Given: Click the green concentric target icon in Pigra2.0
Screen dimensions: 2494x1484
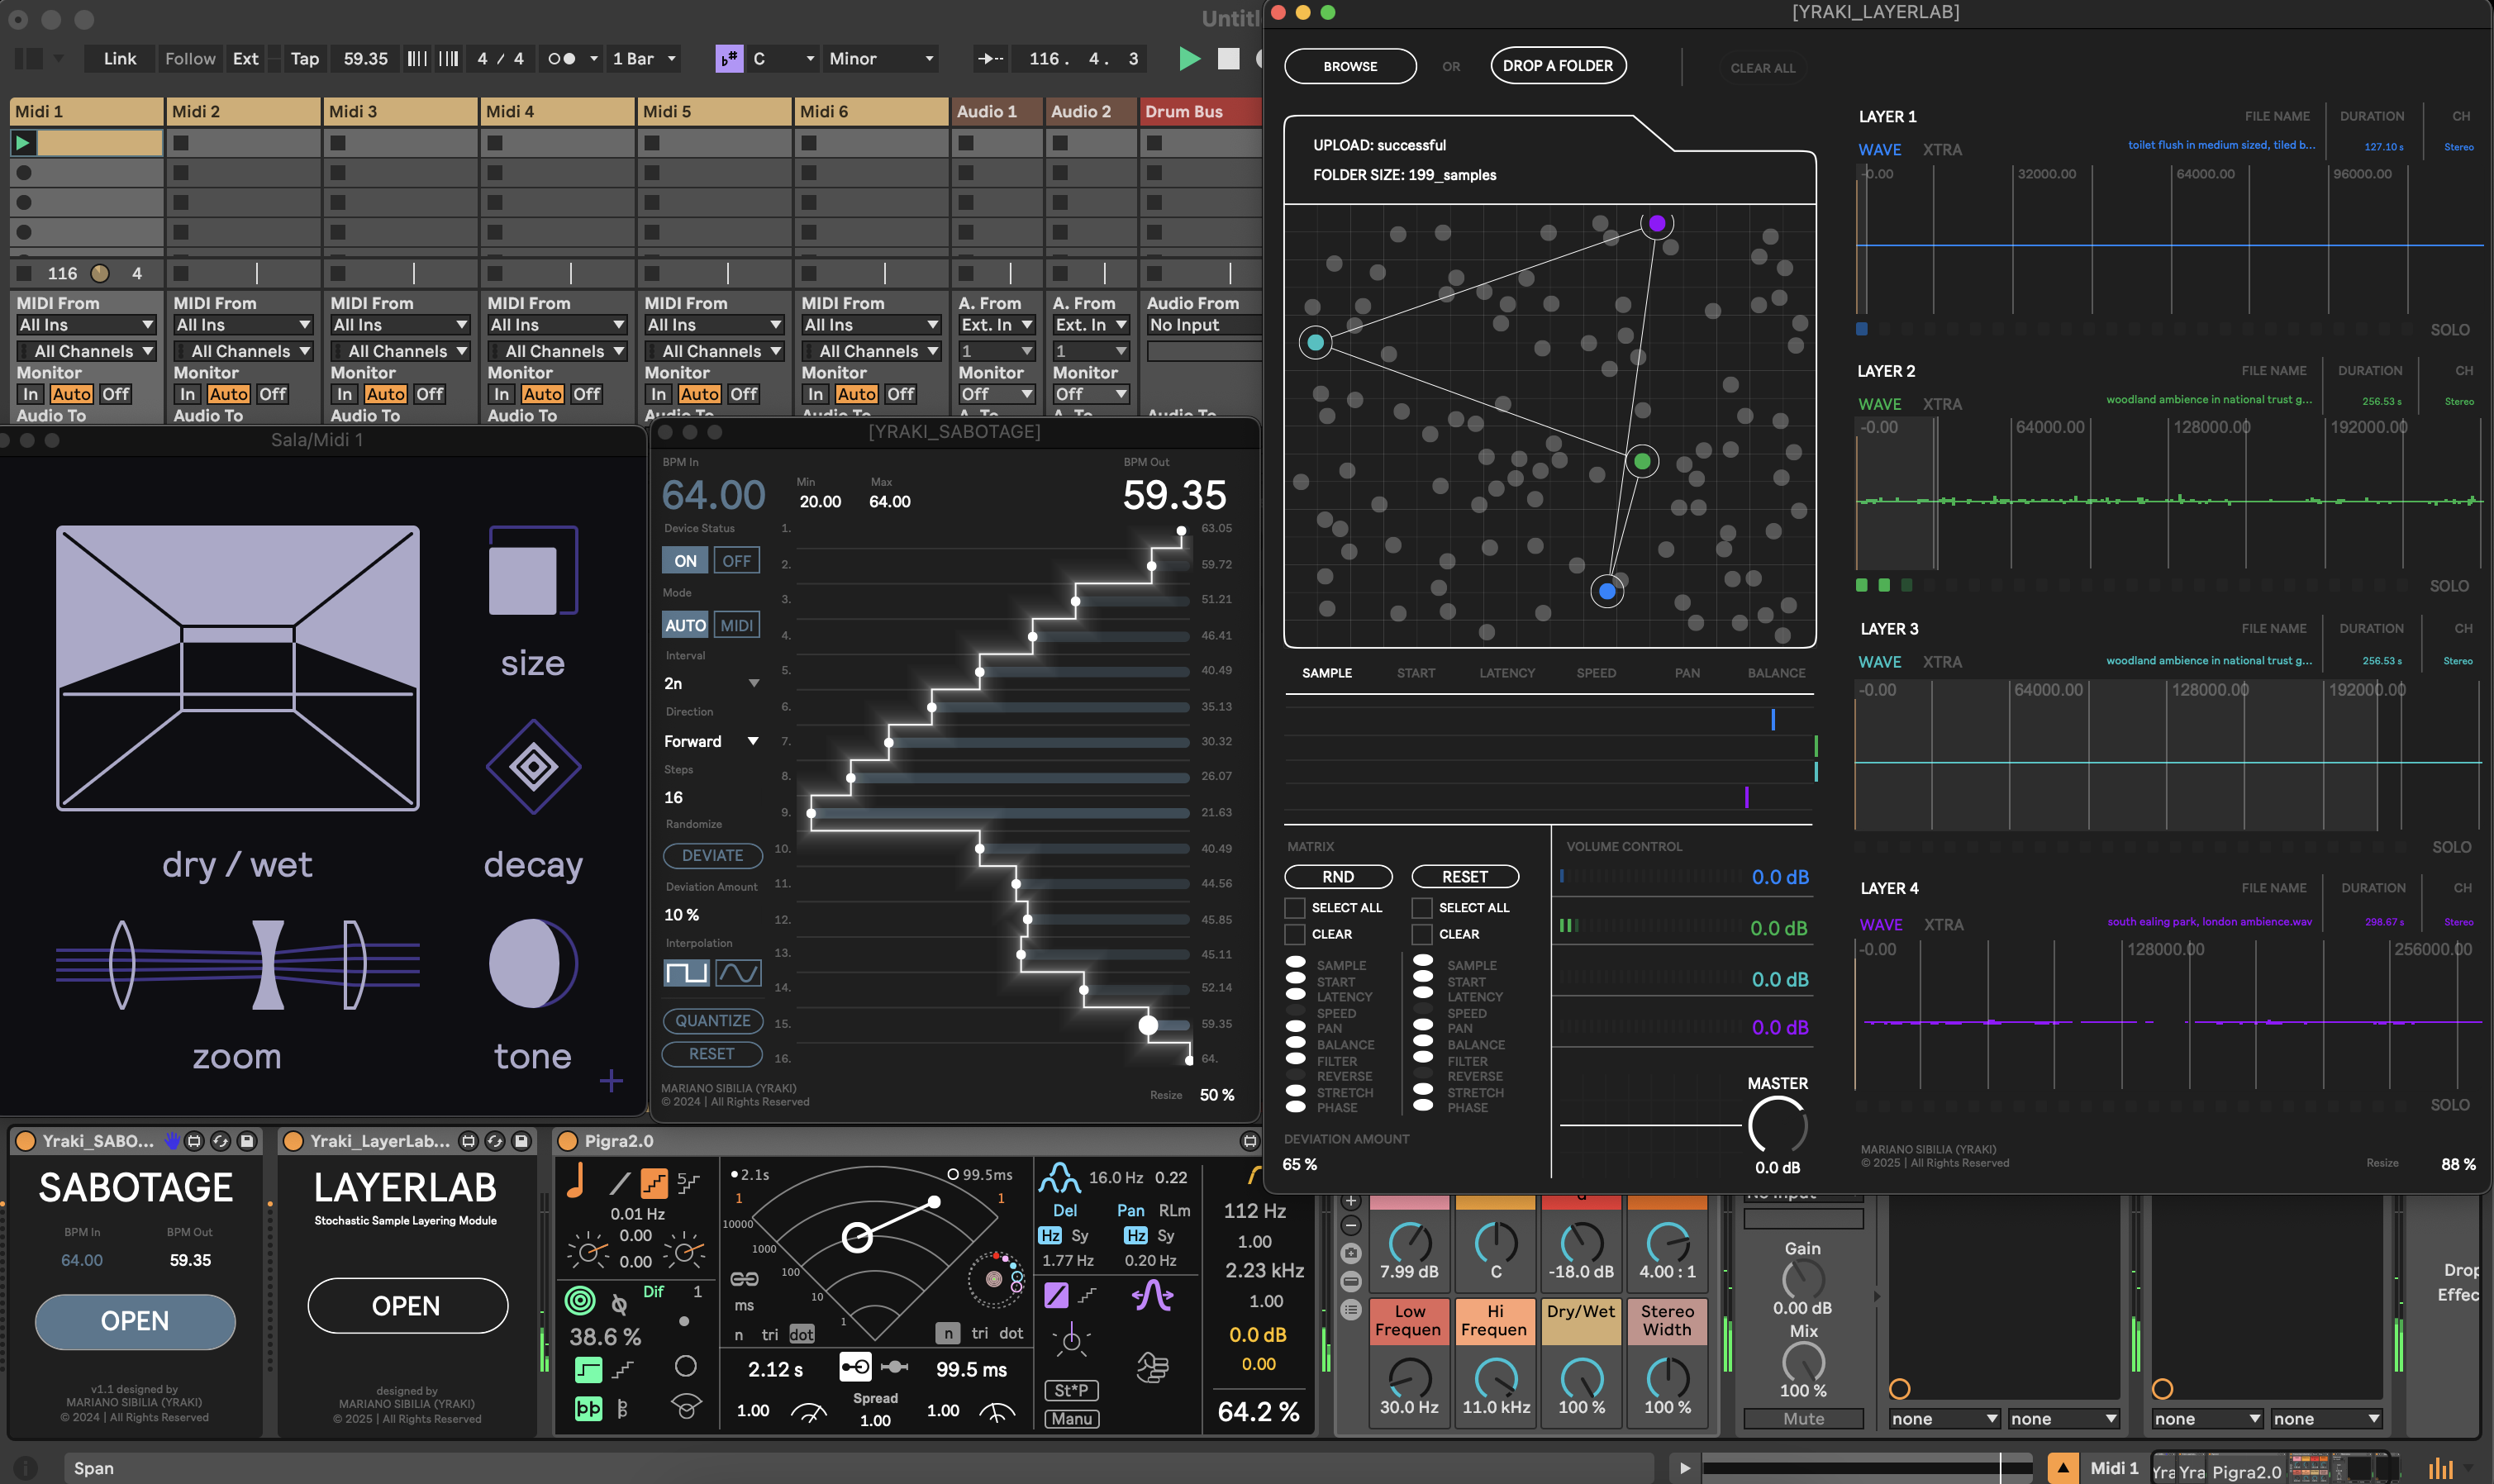Looking at the screenshot, I should [x=580, y=1300].
